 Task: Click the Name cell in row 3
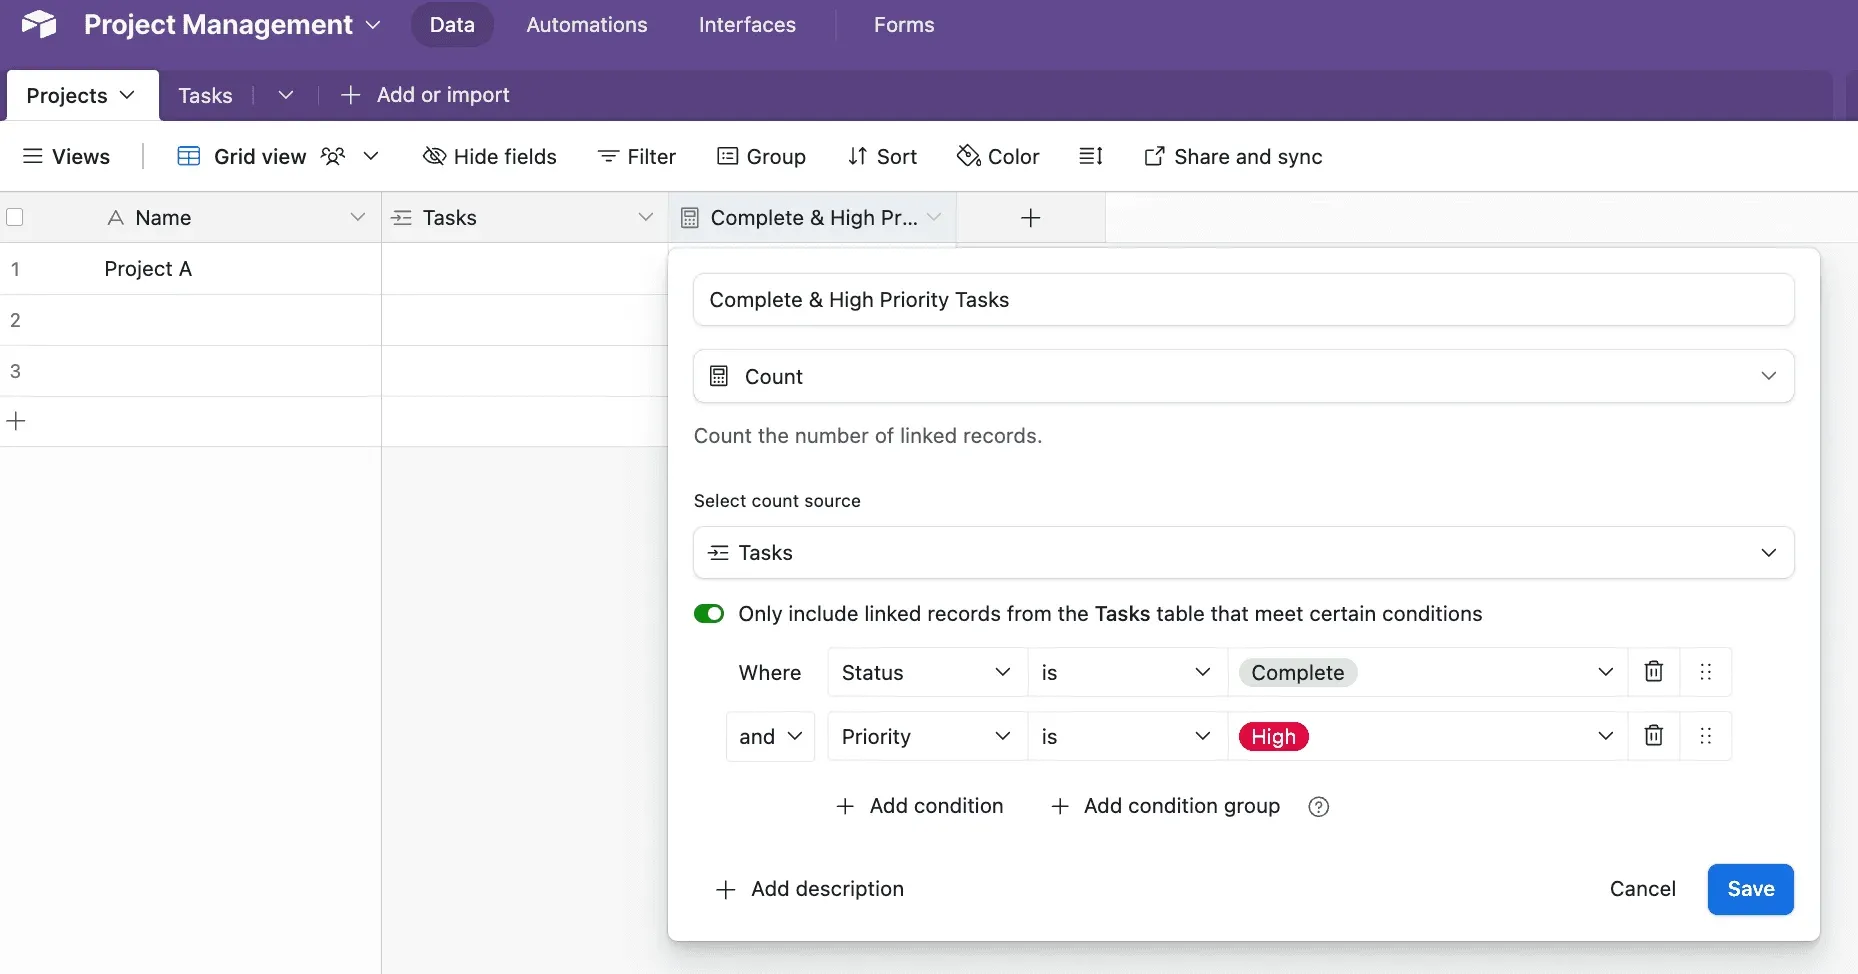coord(190,371)
